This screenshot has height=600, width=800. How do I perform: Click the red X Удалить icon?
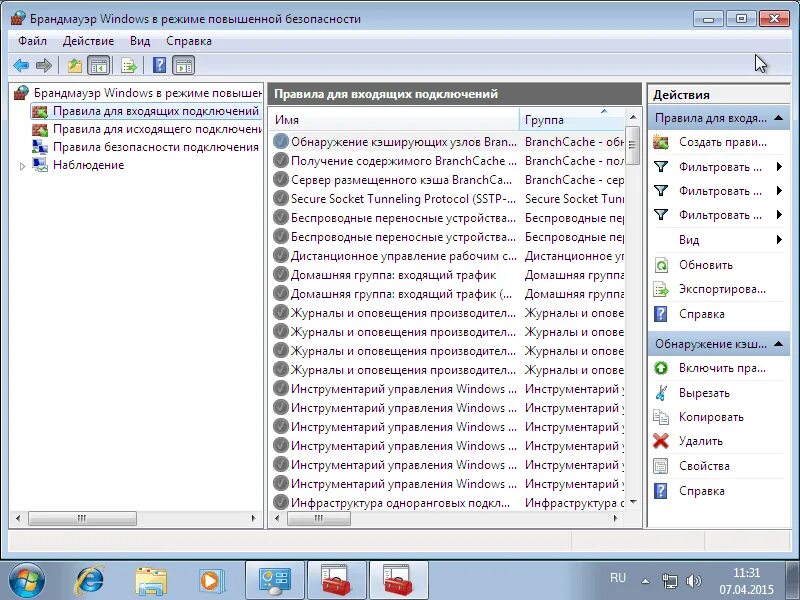[x=661, y=441]
